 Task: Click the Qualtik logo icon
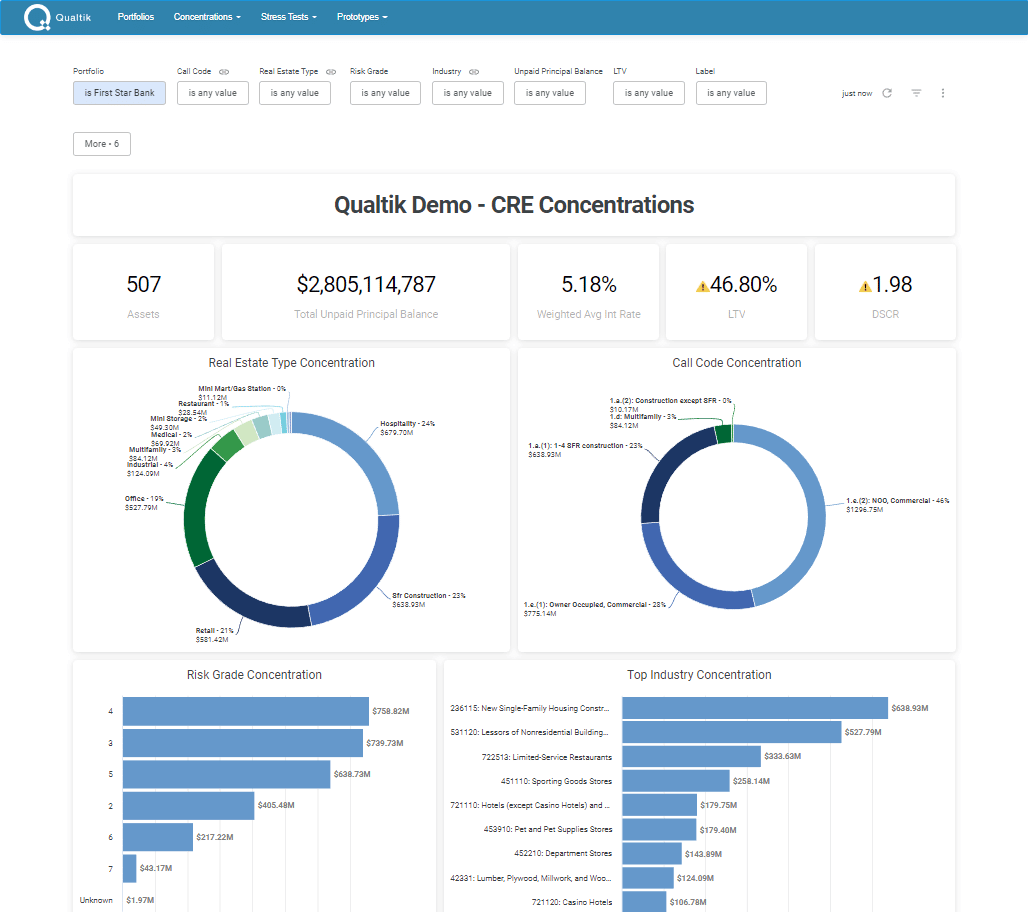tap(38, 16)
